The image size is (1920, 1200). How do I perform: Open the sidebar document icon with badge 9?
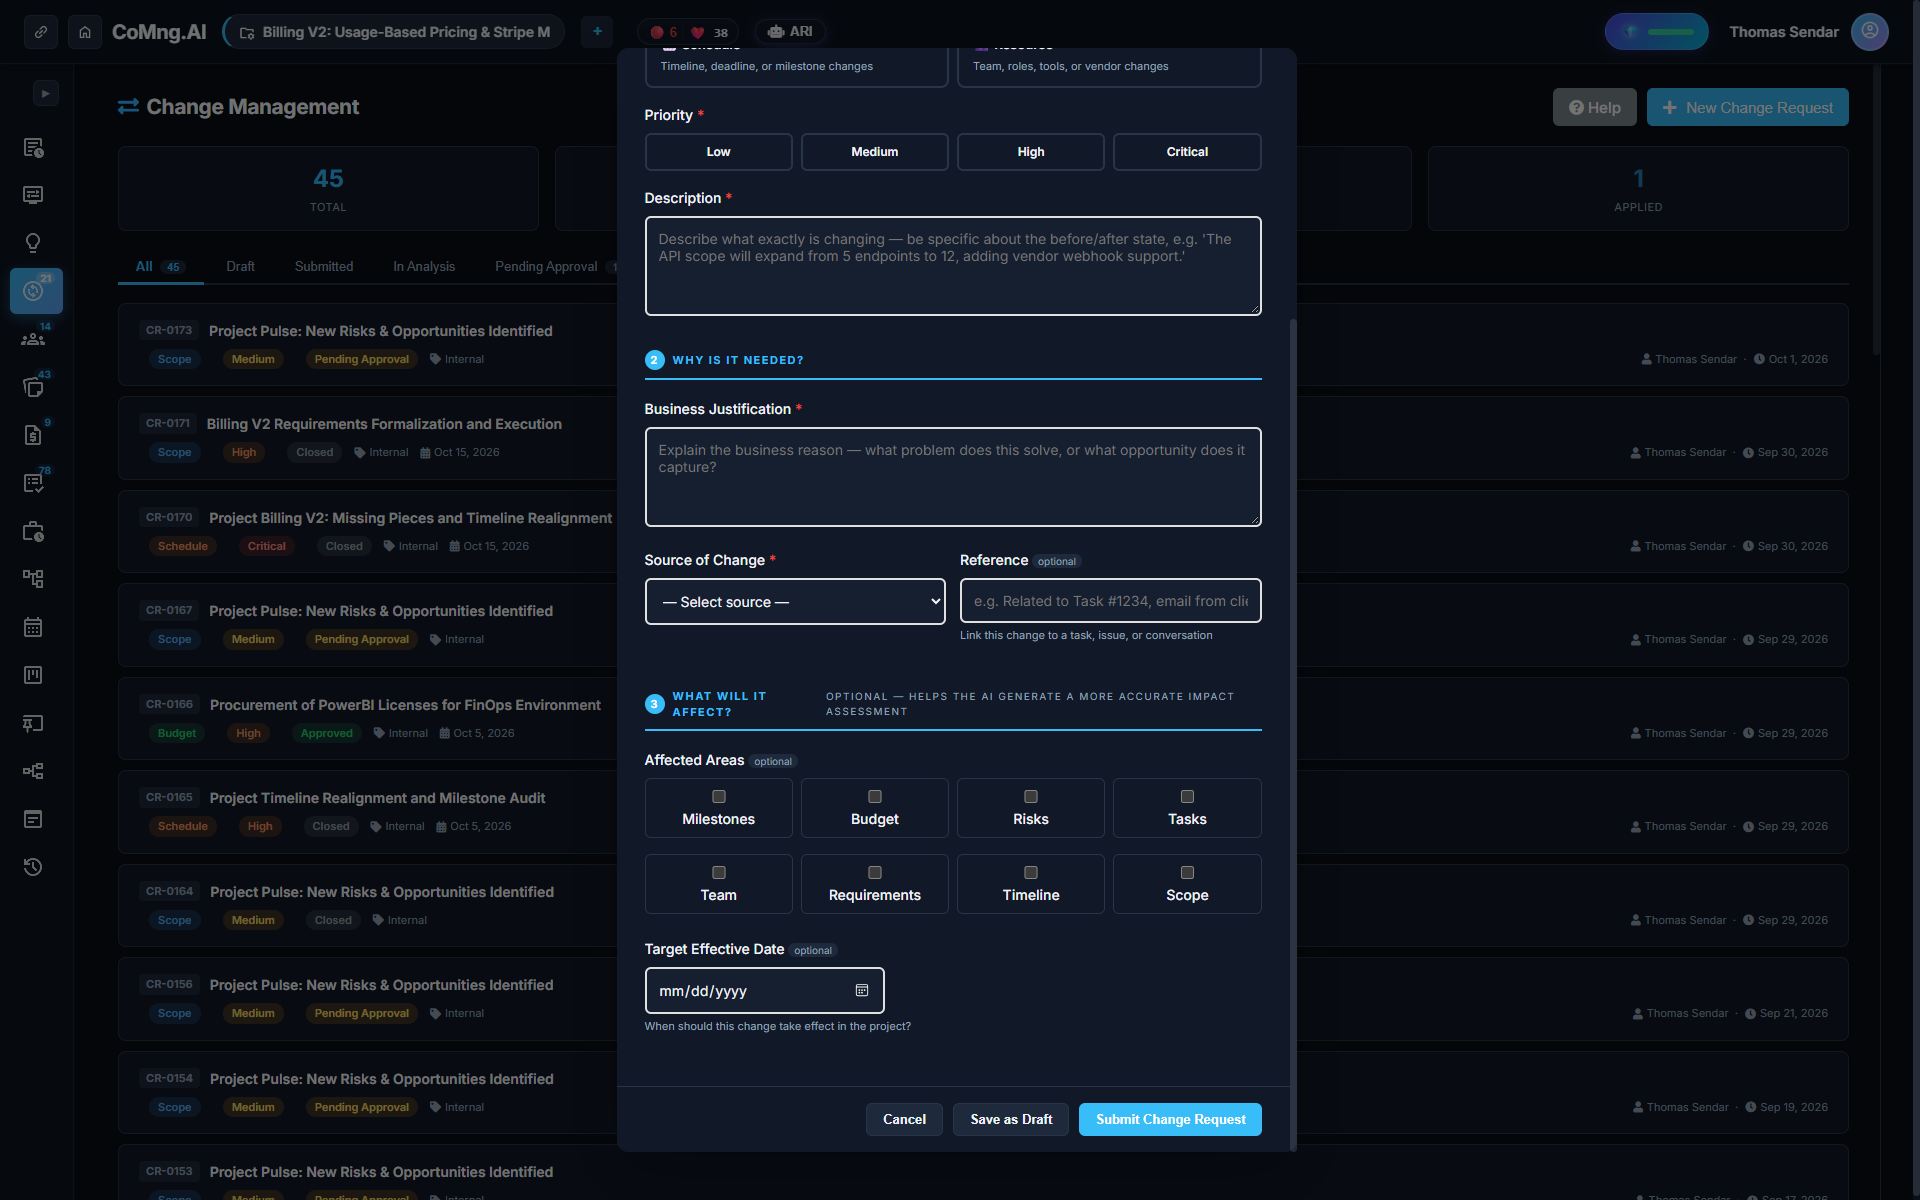[33, 435]
